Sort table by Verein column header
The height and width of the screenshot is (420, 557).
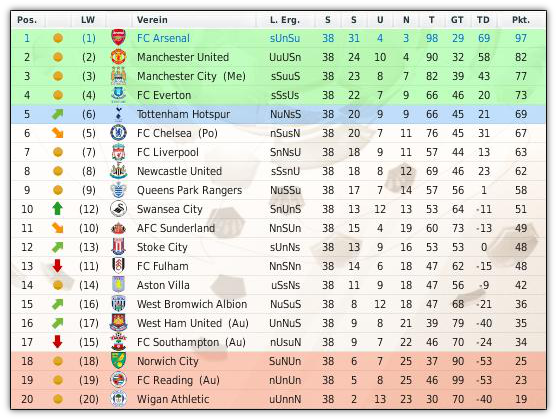click(152, 20)
